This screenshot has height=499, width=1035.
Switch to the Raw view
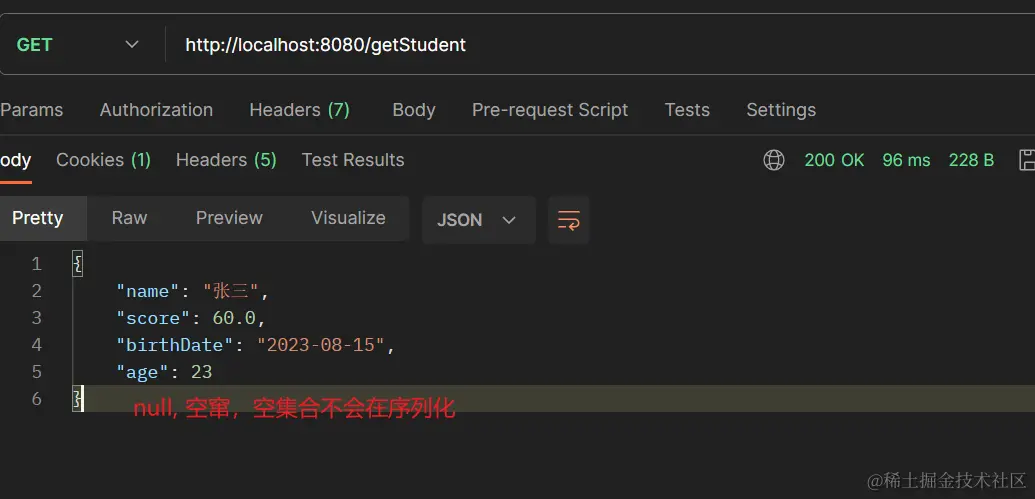(x=129, y=218)
